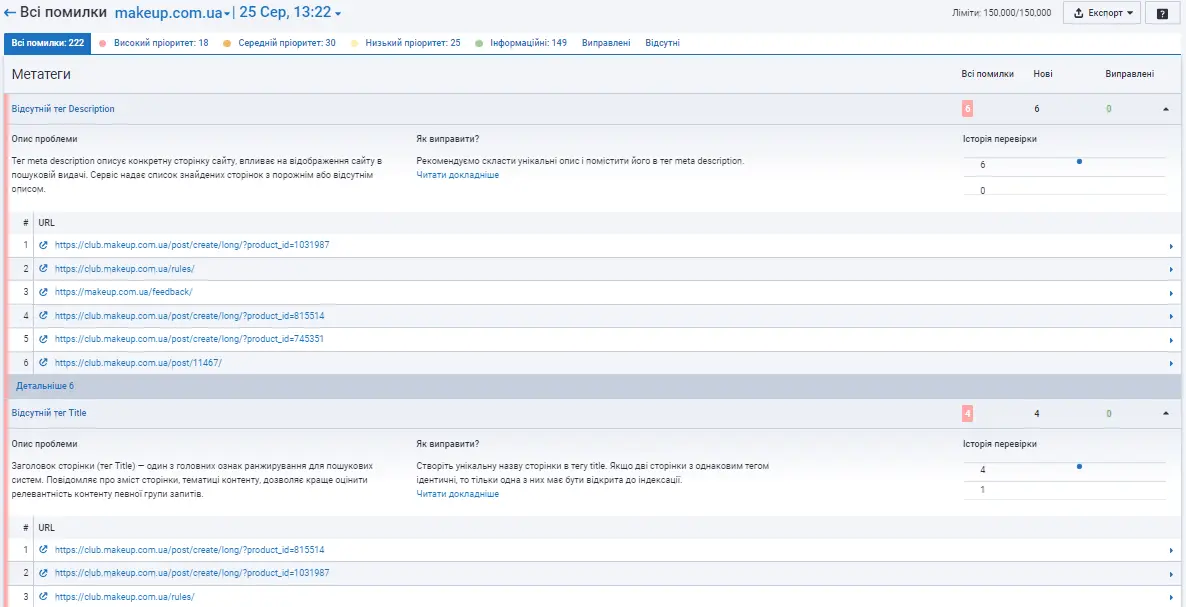
Task: Click the red 4 error count badge
Action: click(x=967, y=413)
